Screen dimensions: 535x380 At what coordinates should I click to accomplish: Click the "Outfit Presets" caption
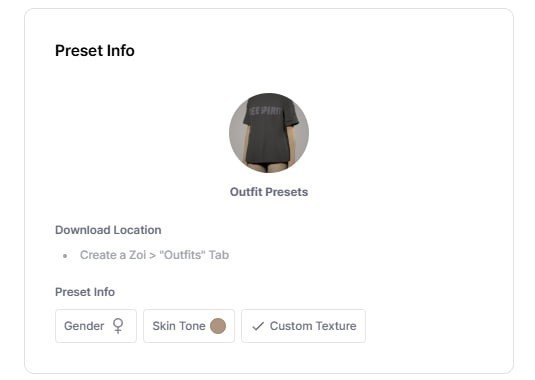pos(269,192)
